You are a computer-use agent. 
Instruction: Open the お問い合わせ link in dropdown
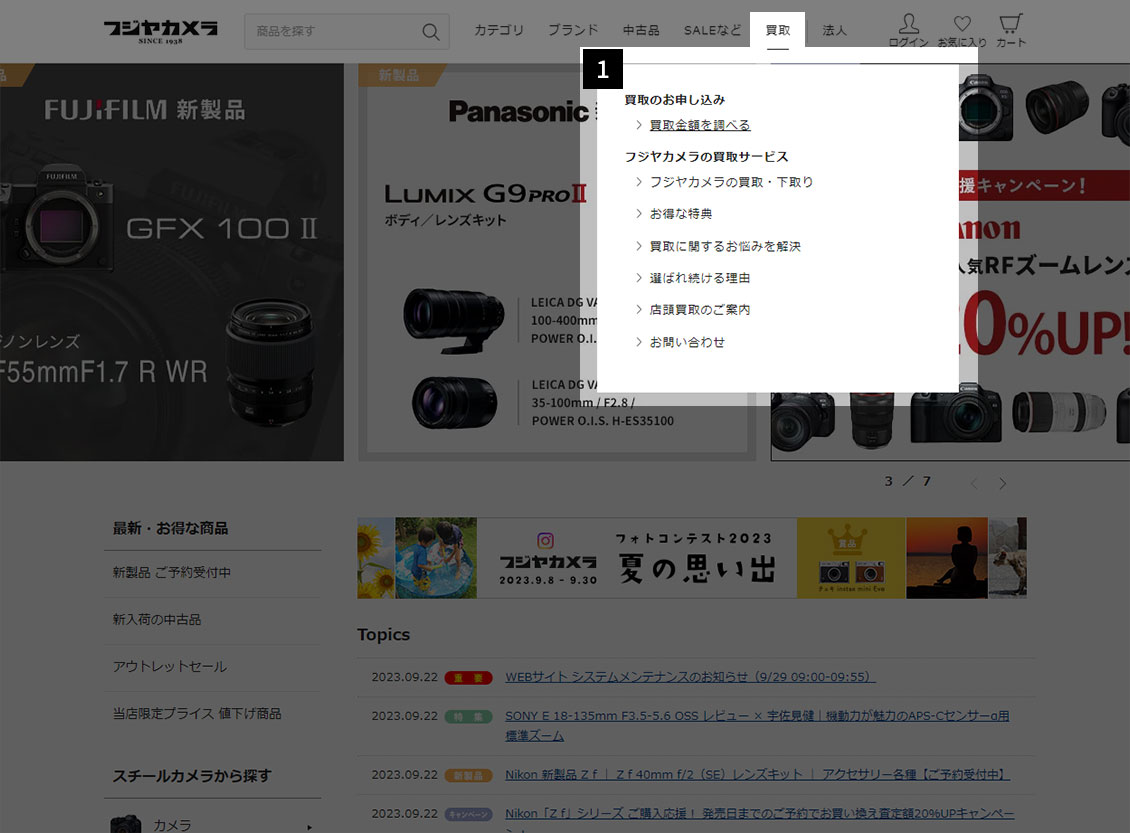687,342
